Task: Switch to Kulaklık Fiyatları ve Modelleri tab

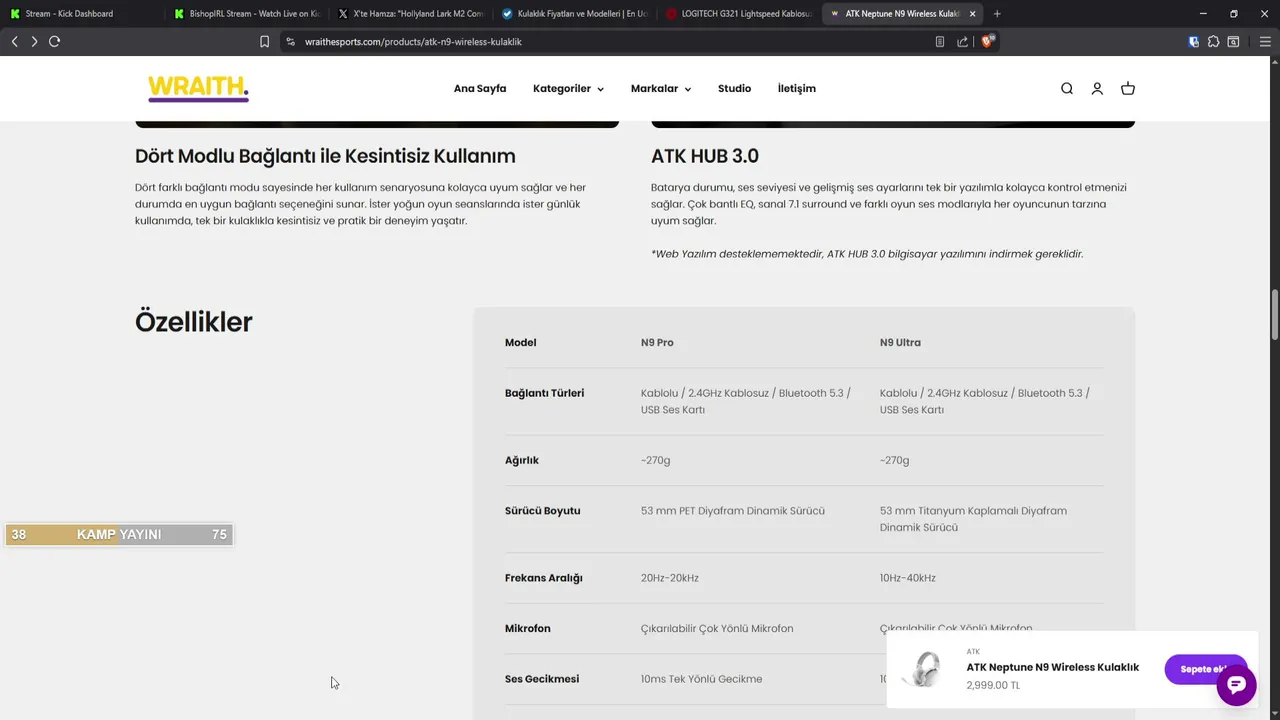Action: [x=573, y=14]
